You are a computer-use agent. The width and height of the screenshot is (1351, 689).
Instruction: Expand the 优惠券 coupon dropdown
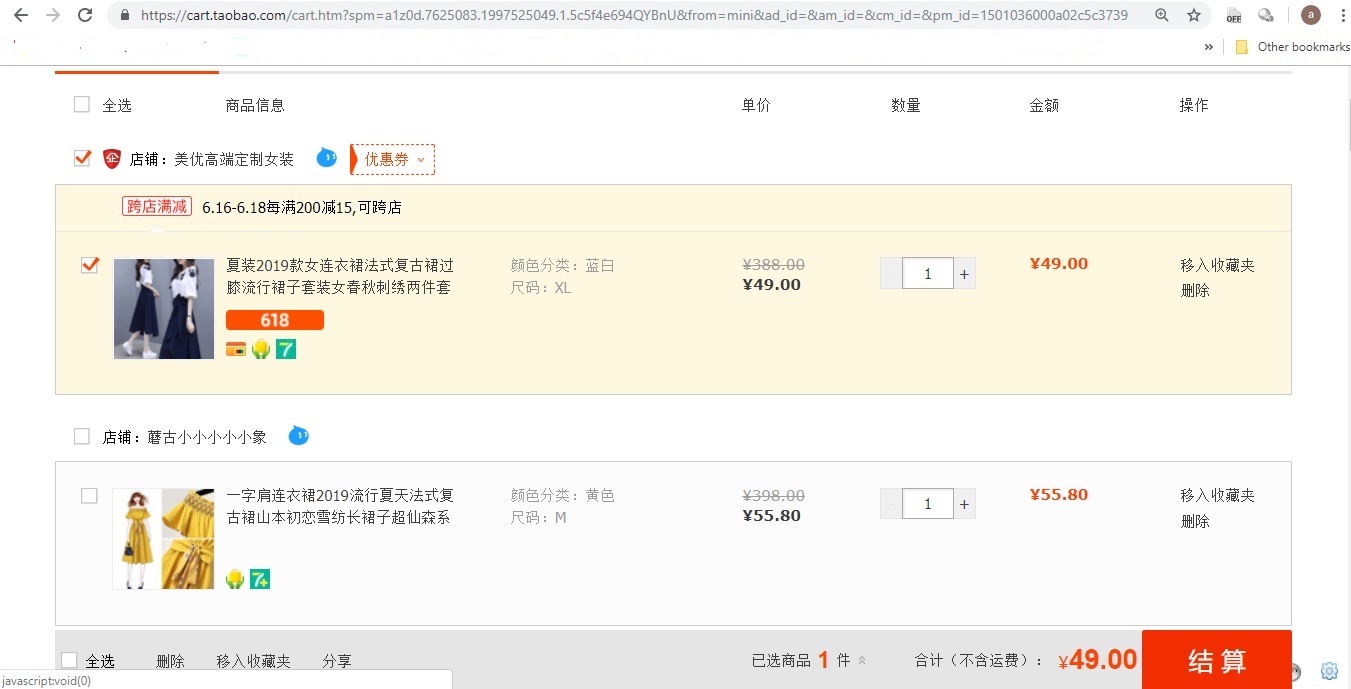tap(394, 159)
